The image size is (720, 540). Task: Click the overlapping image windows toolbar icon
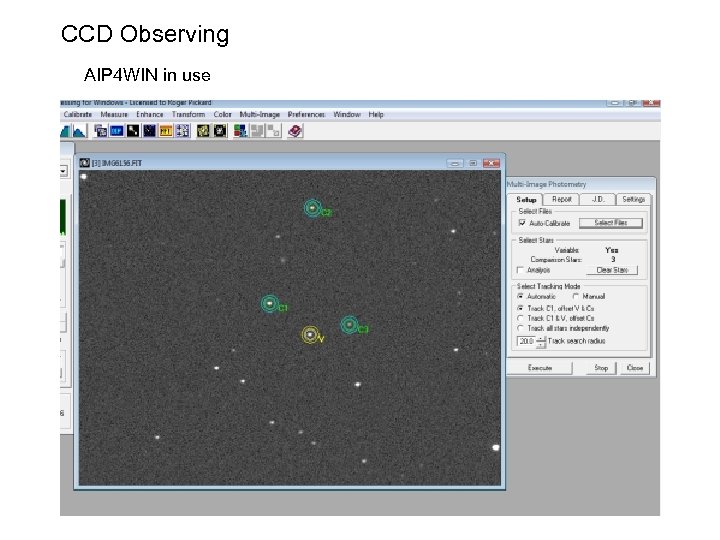point(100,131)
